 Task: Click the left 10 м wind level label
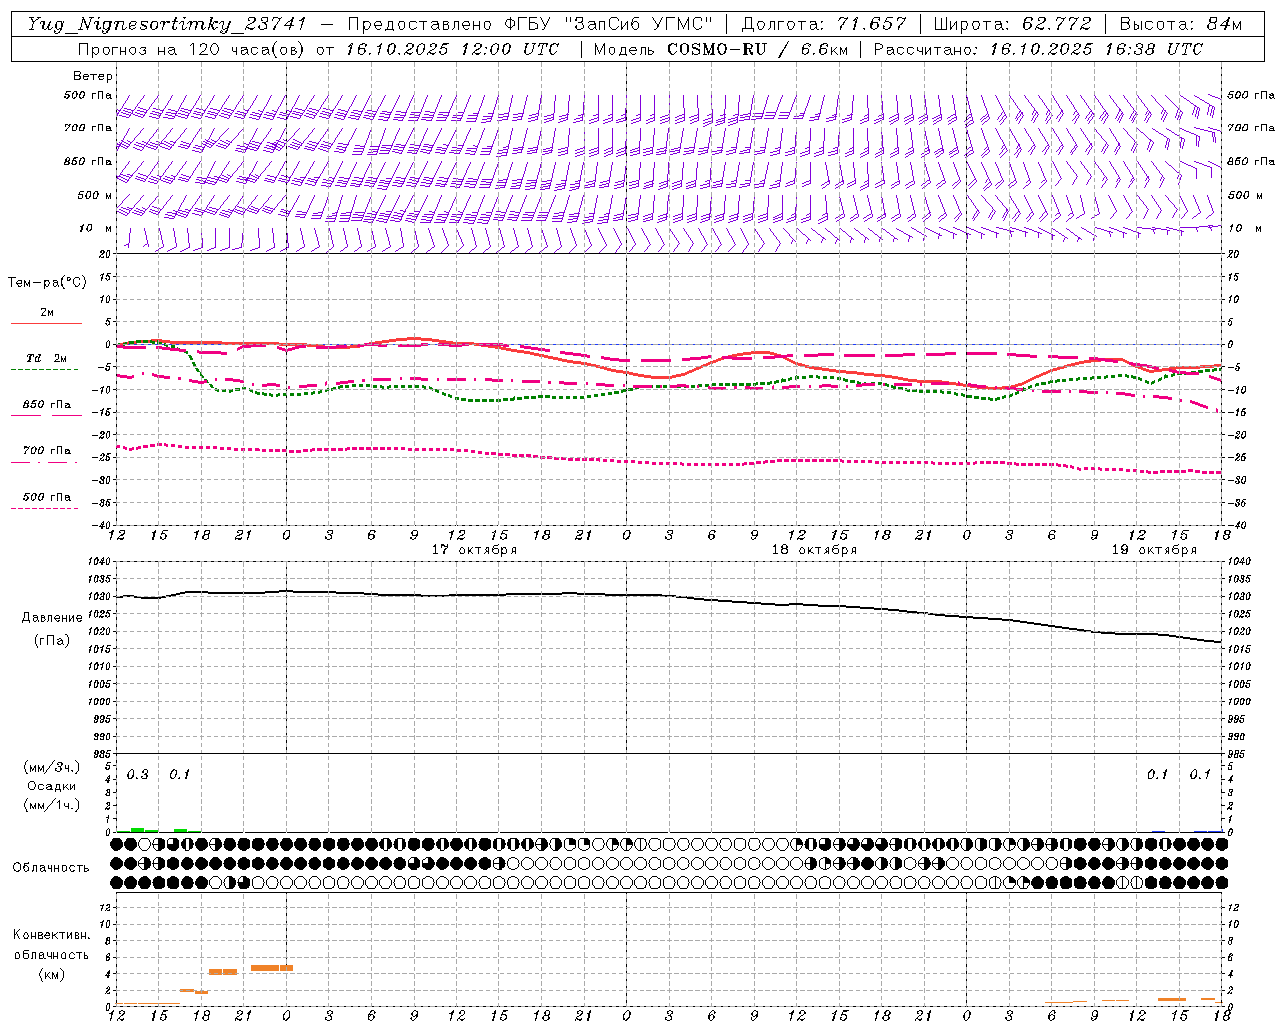[x=97, y=229]
